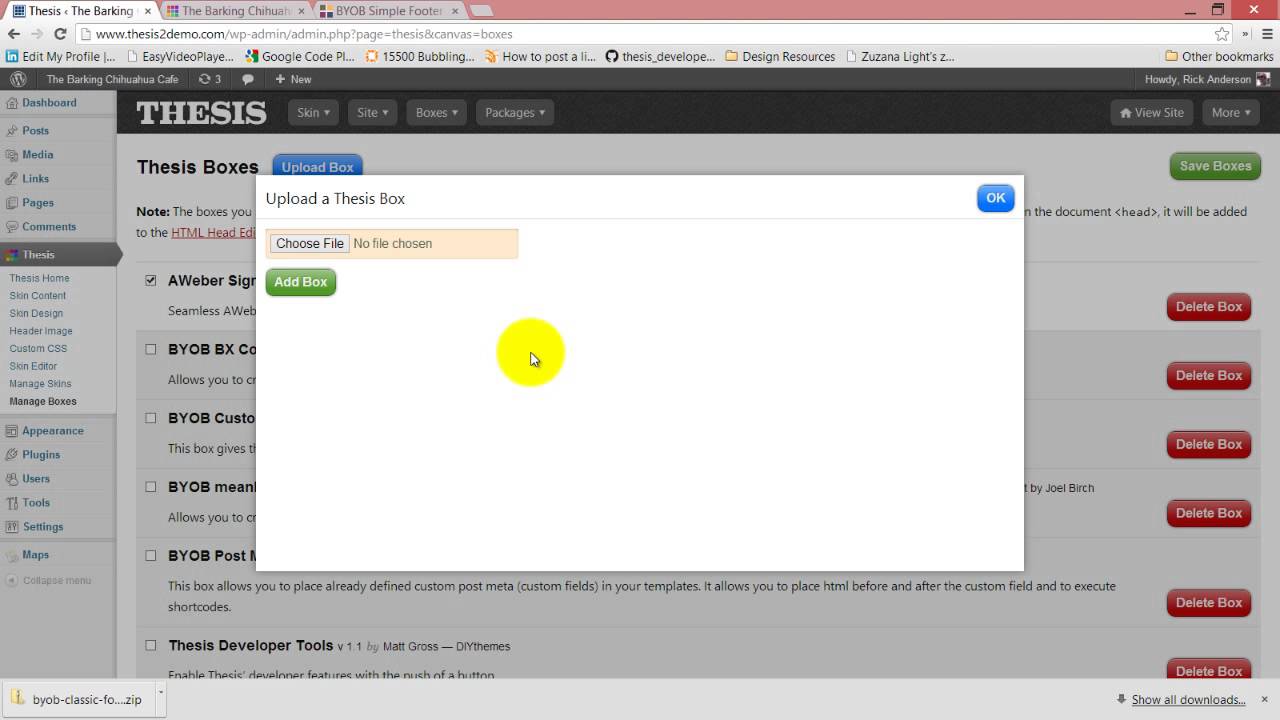Open Plugins in the WordPress sidebar

tap(41, 455)
